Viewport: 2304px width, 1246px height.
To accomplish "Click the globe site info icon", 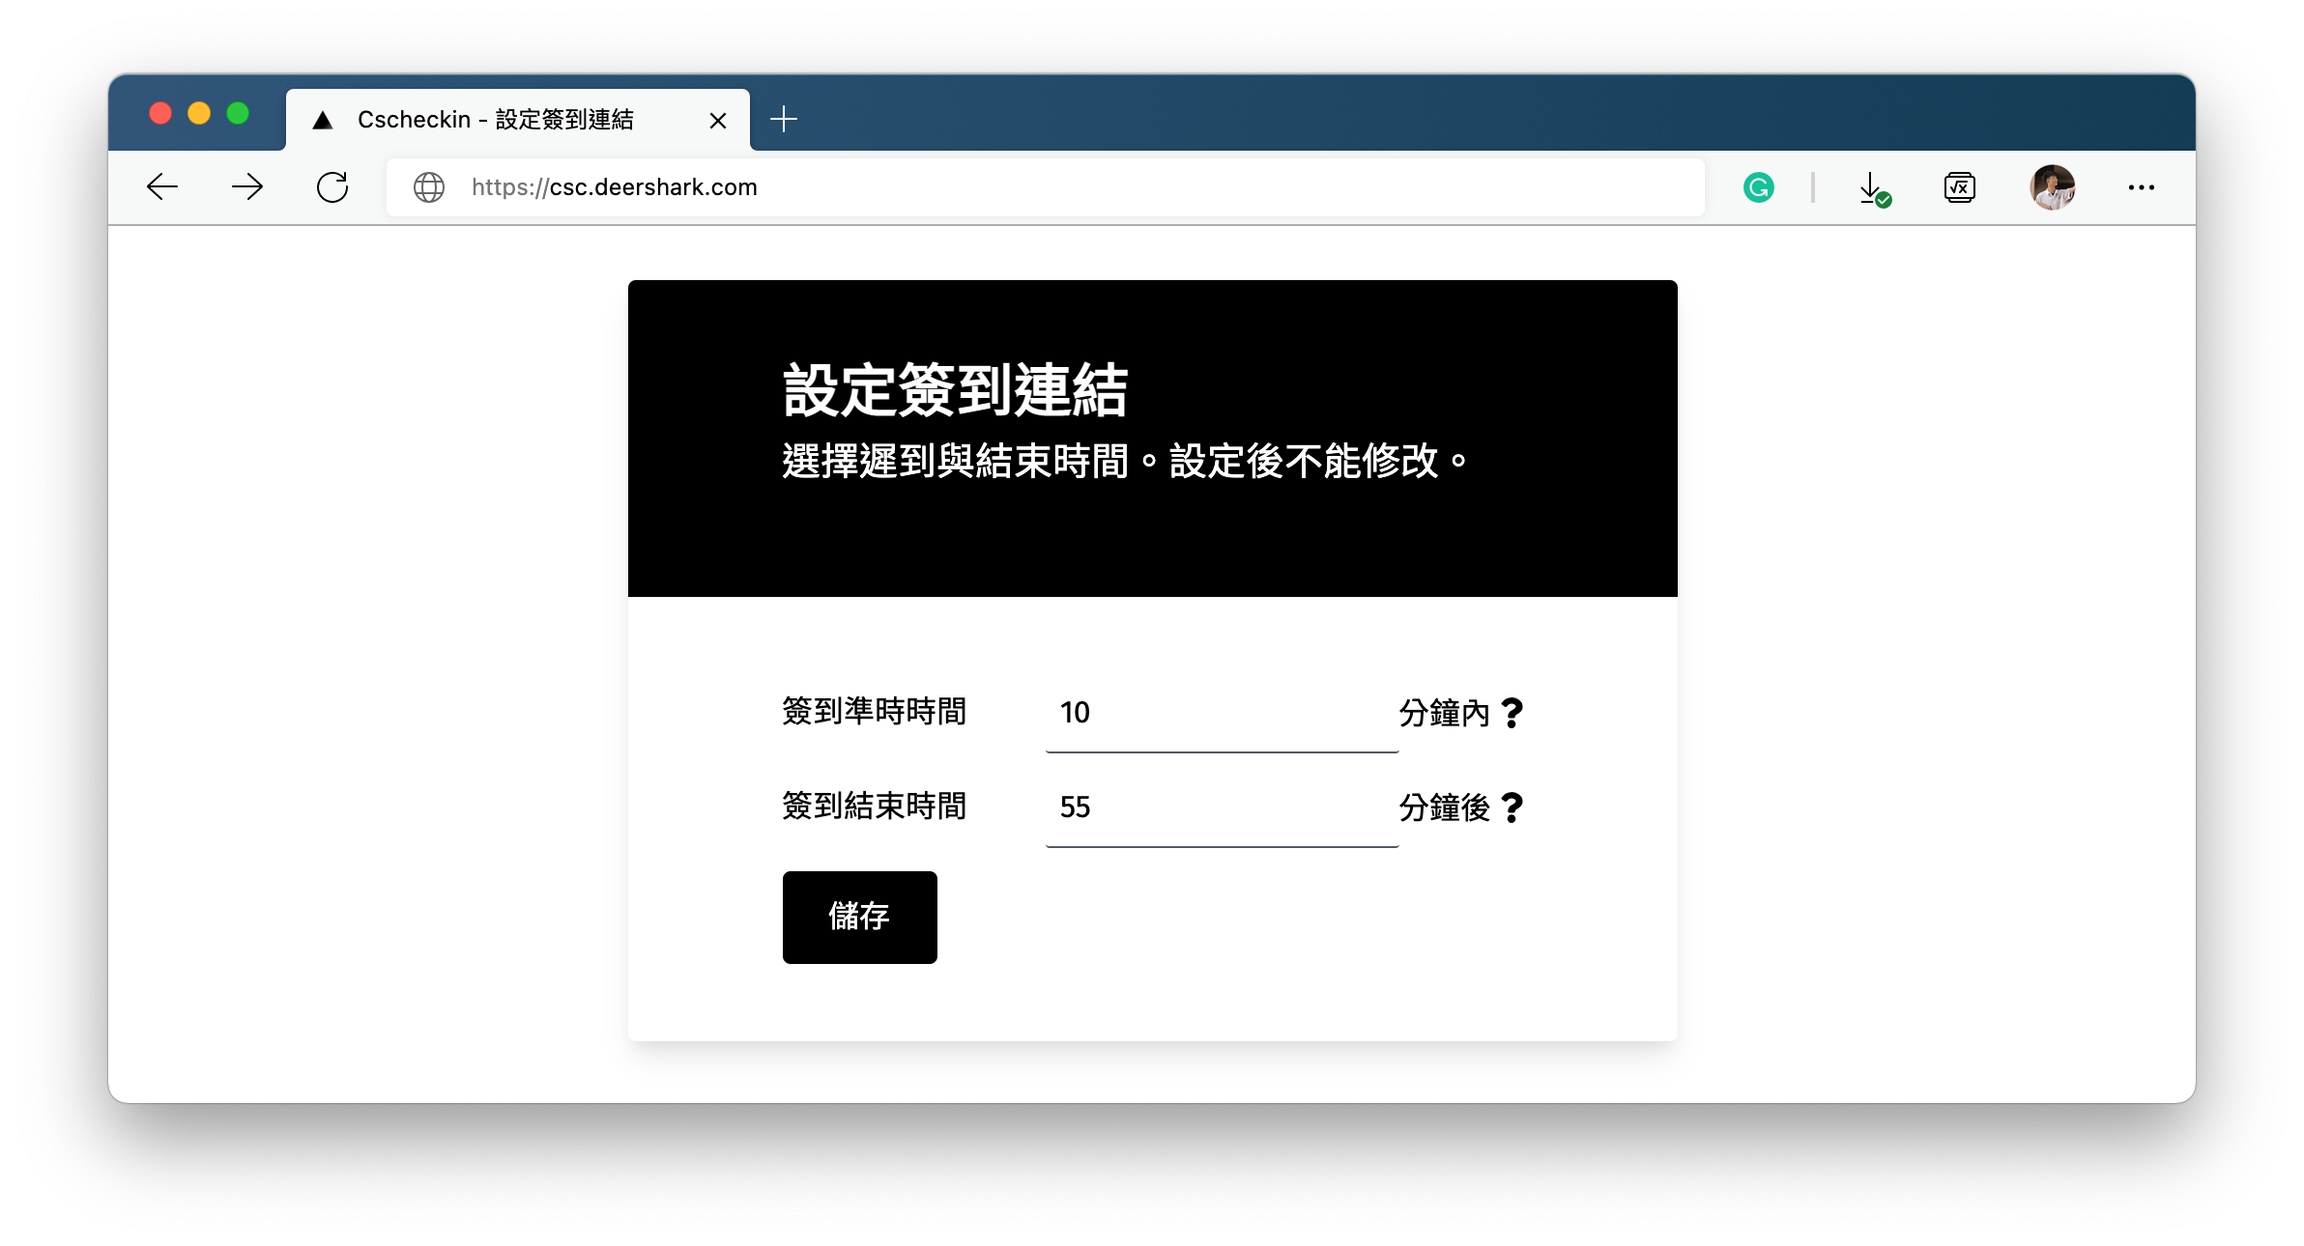I will coord(429,187).
